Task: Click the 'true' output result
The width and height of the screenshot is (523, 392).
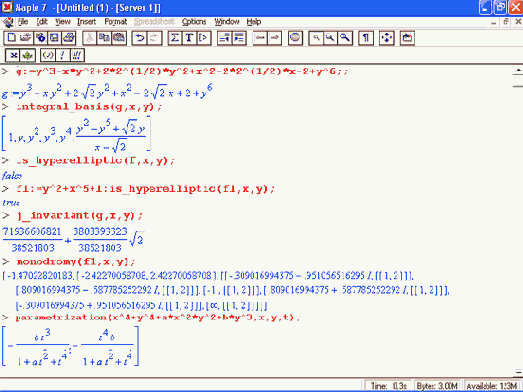Action: tap(11, 203)
